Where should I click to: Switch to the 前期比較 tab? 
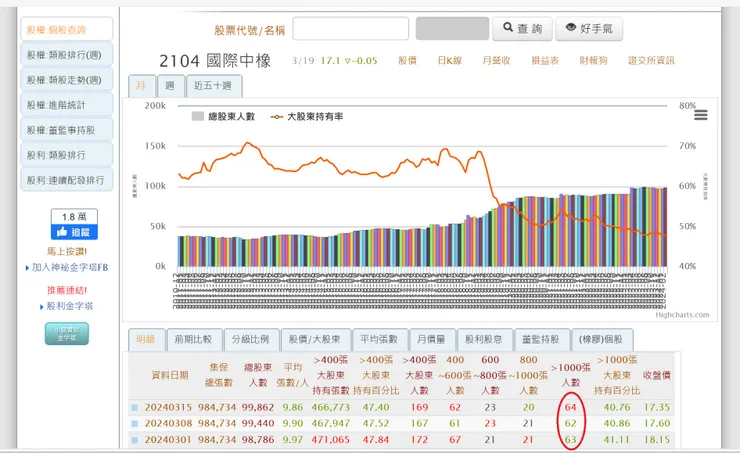click(x=193, y=339)
